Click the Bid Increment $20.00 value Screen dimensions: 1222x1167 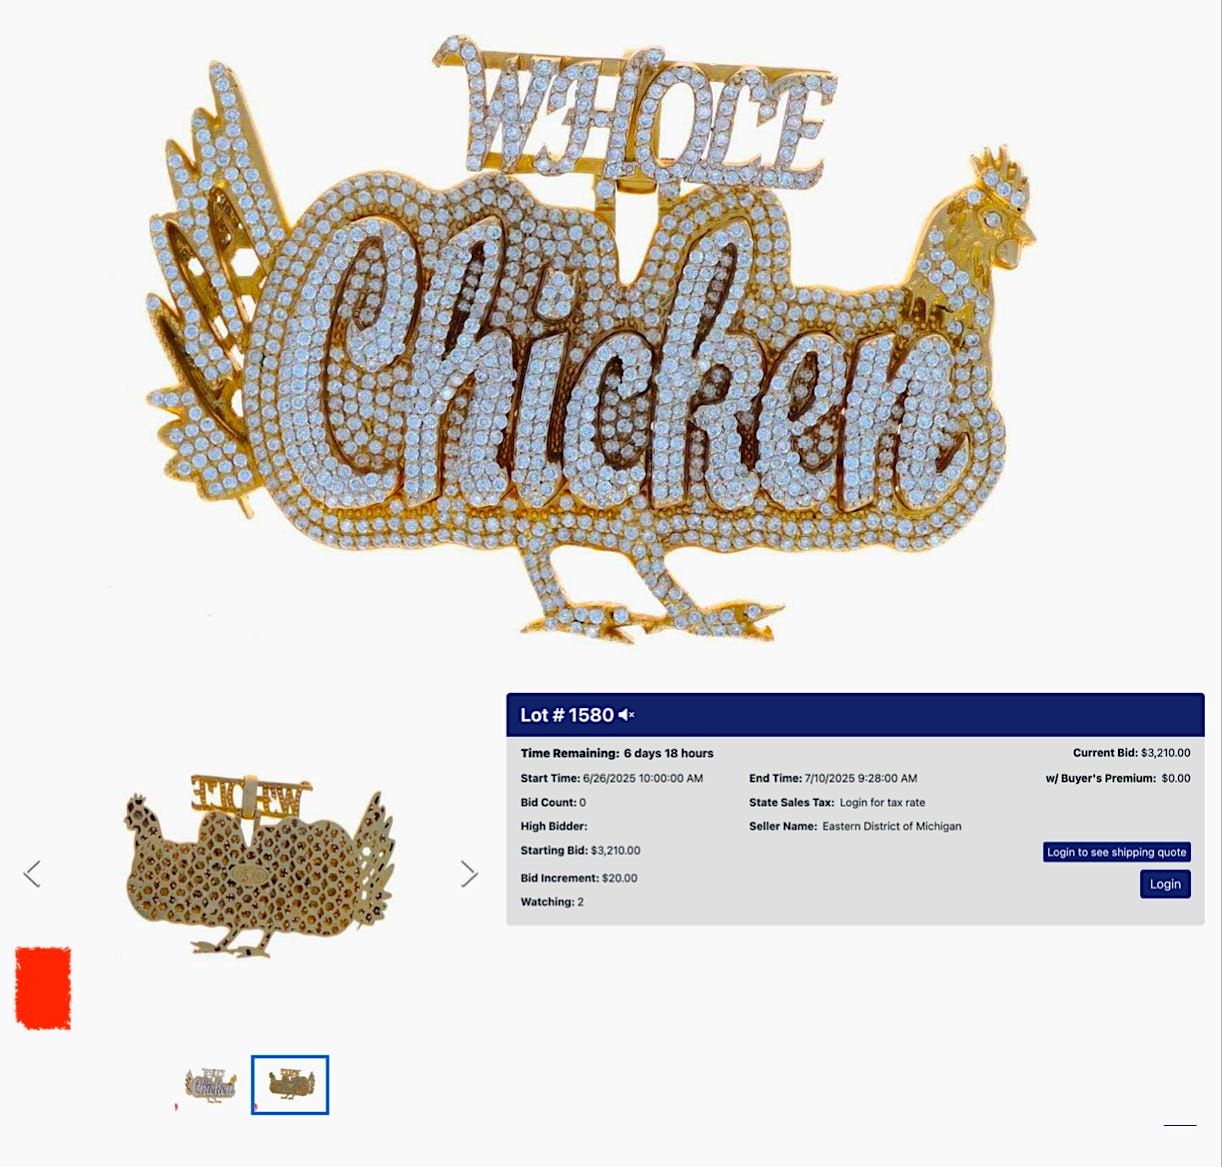618,878
